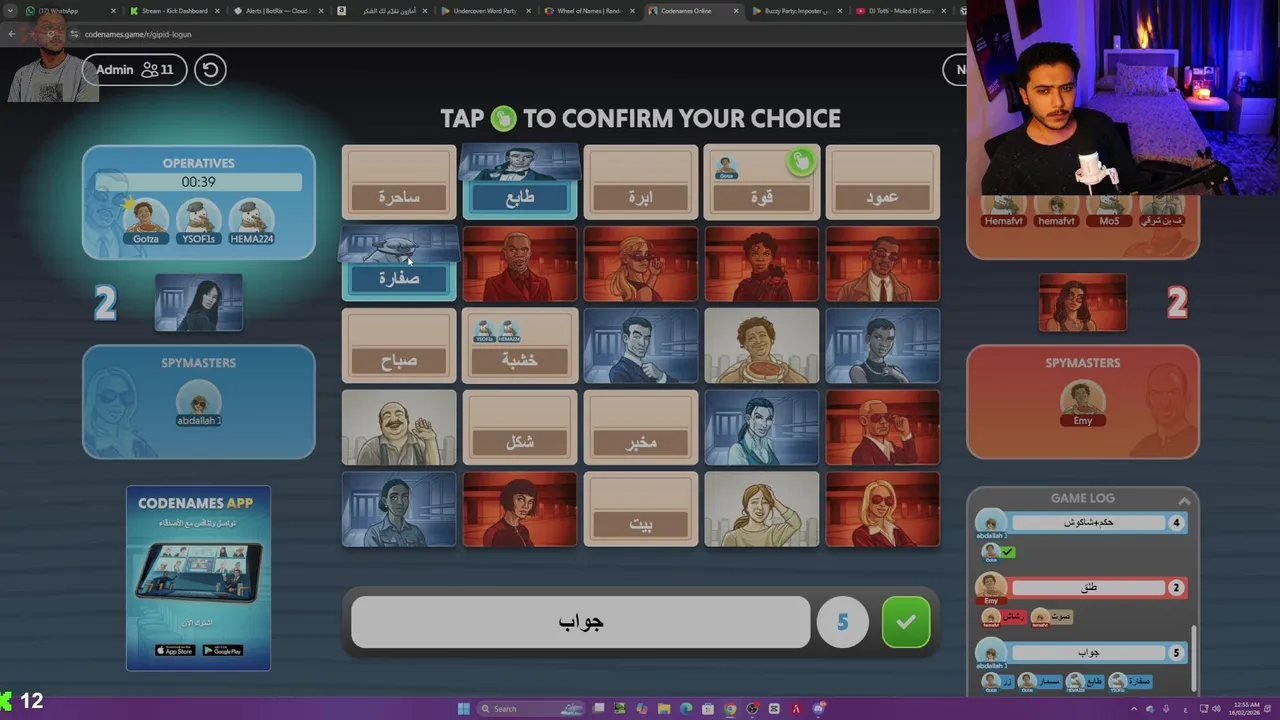The width and height of the screenshot is (1280, 720).
Task: Click the taskbar microphone icon
Action: (1165, 709)
